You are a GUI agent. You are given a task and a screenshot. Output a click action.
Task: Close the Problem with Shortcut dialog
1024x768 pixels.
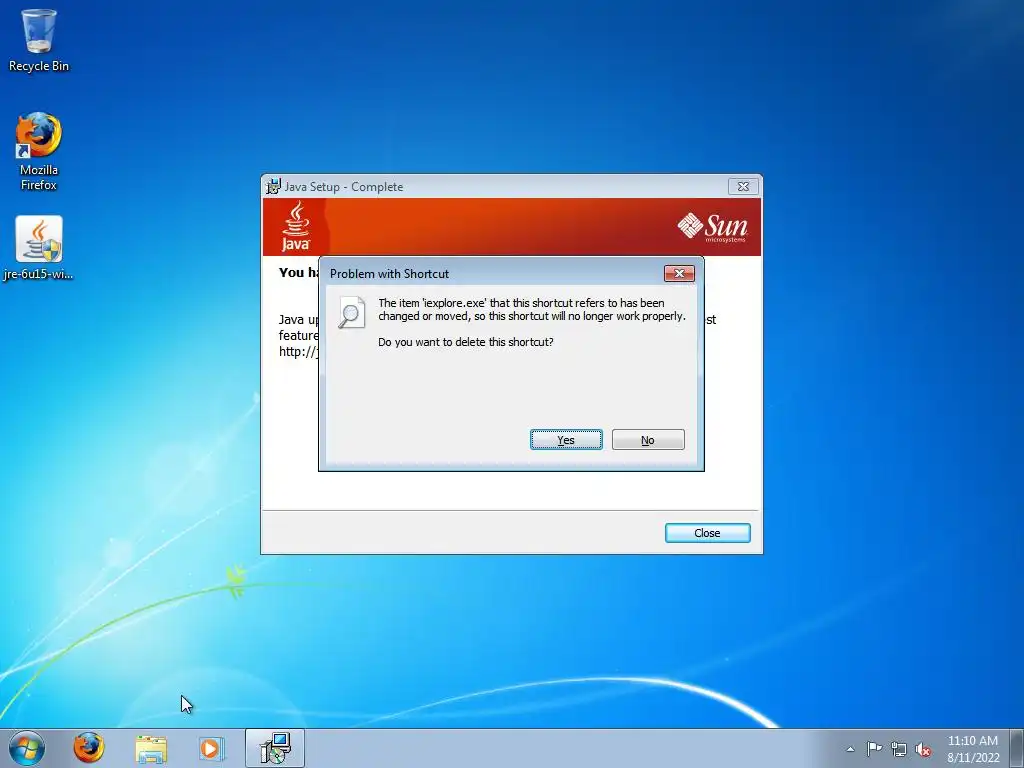(679, 273)
